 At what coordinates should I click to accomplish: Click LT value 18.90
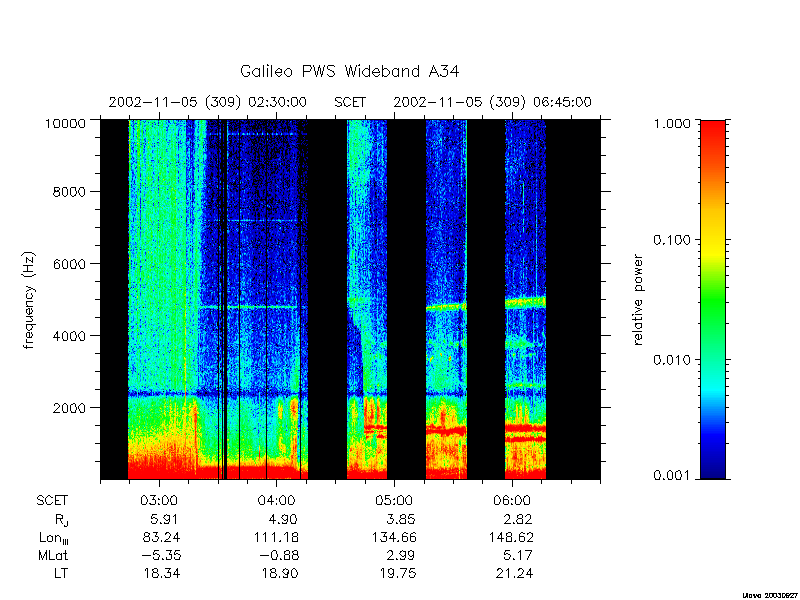pos(278,573)
